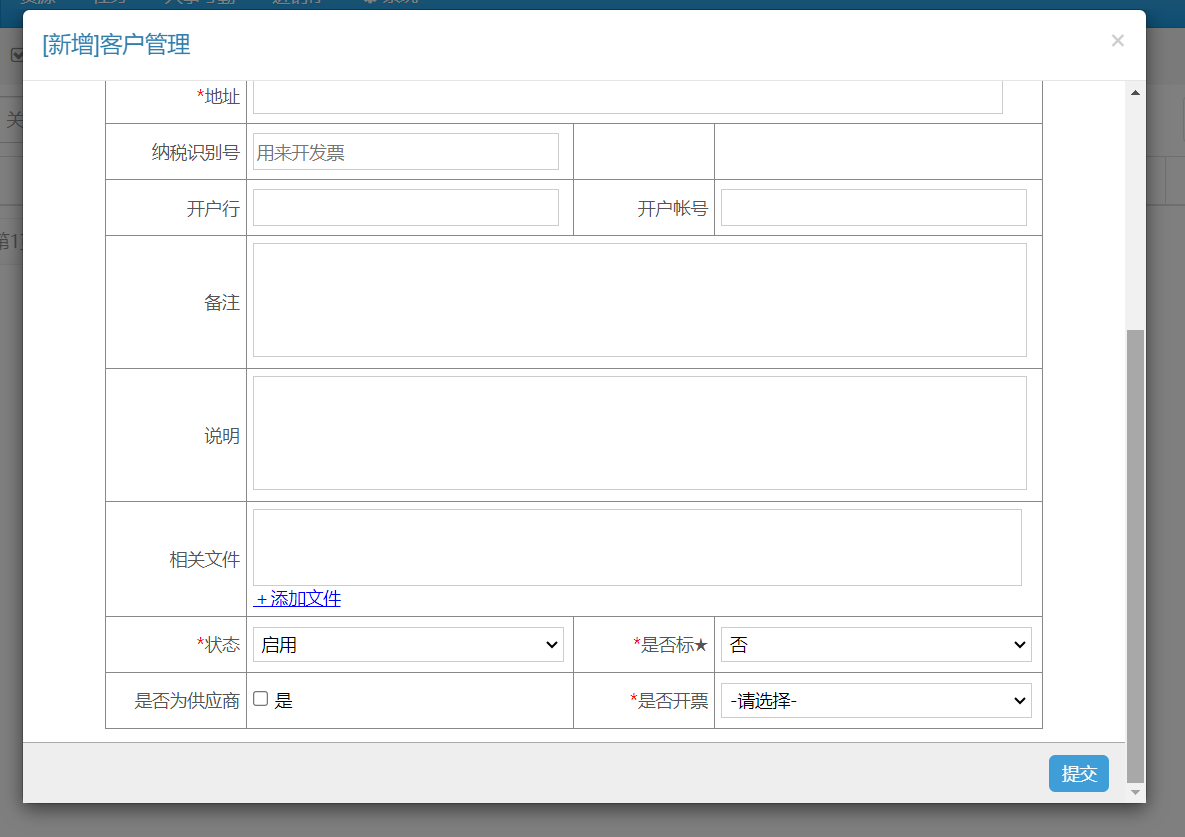Screen dimensions: 1185x837
Task: Click the dialog scrollbar down arrow
Action: [x=1135, y=792]
